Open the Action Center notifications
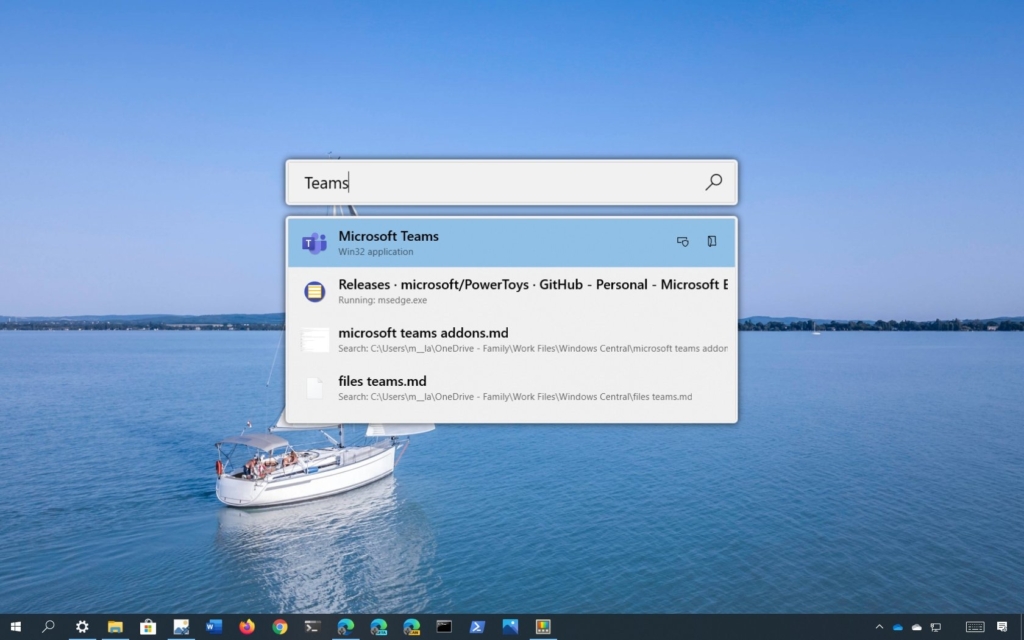This screenshot has width=1024, height=640. [x=1002, y=627]
